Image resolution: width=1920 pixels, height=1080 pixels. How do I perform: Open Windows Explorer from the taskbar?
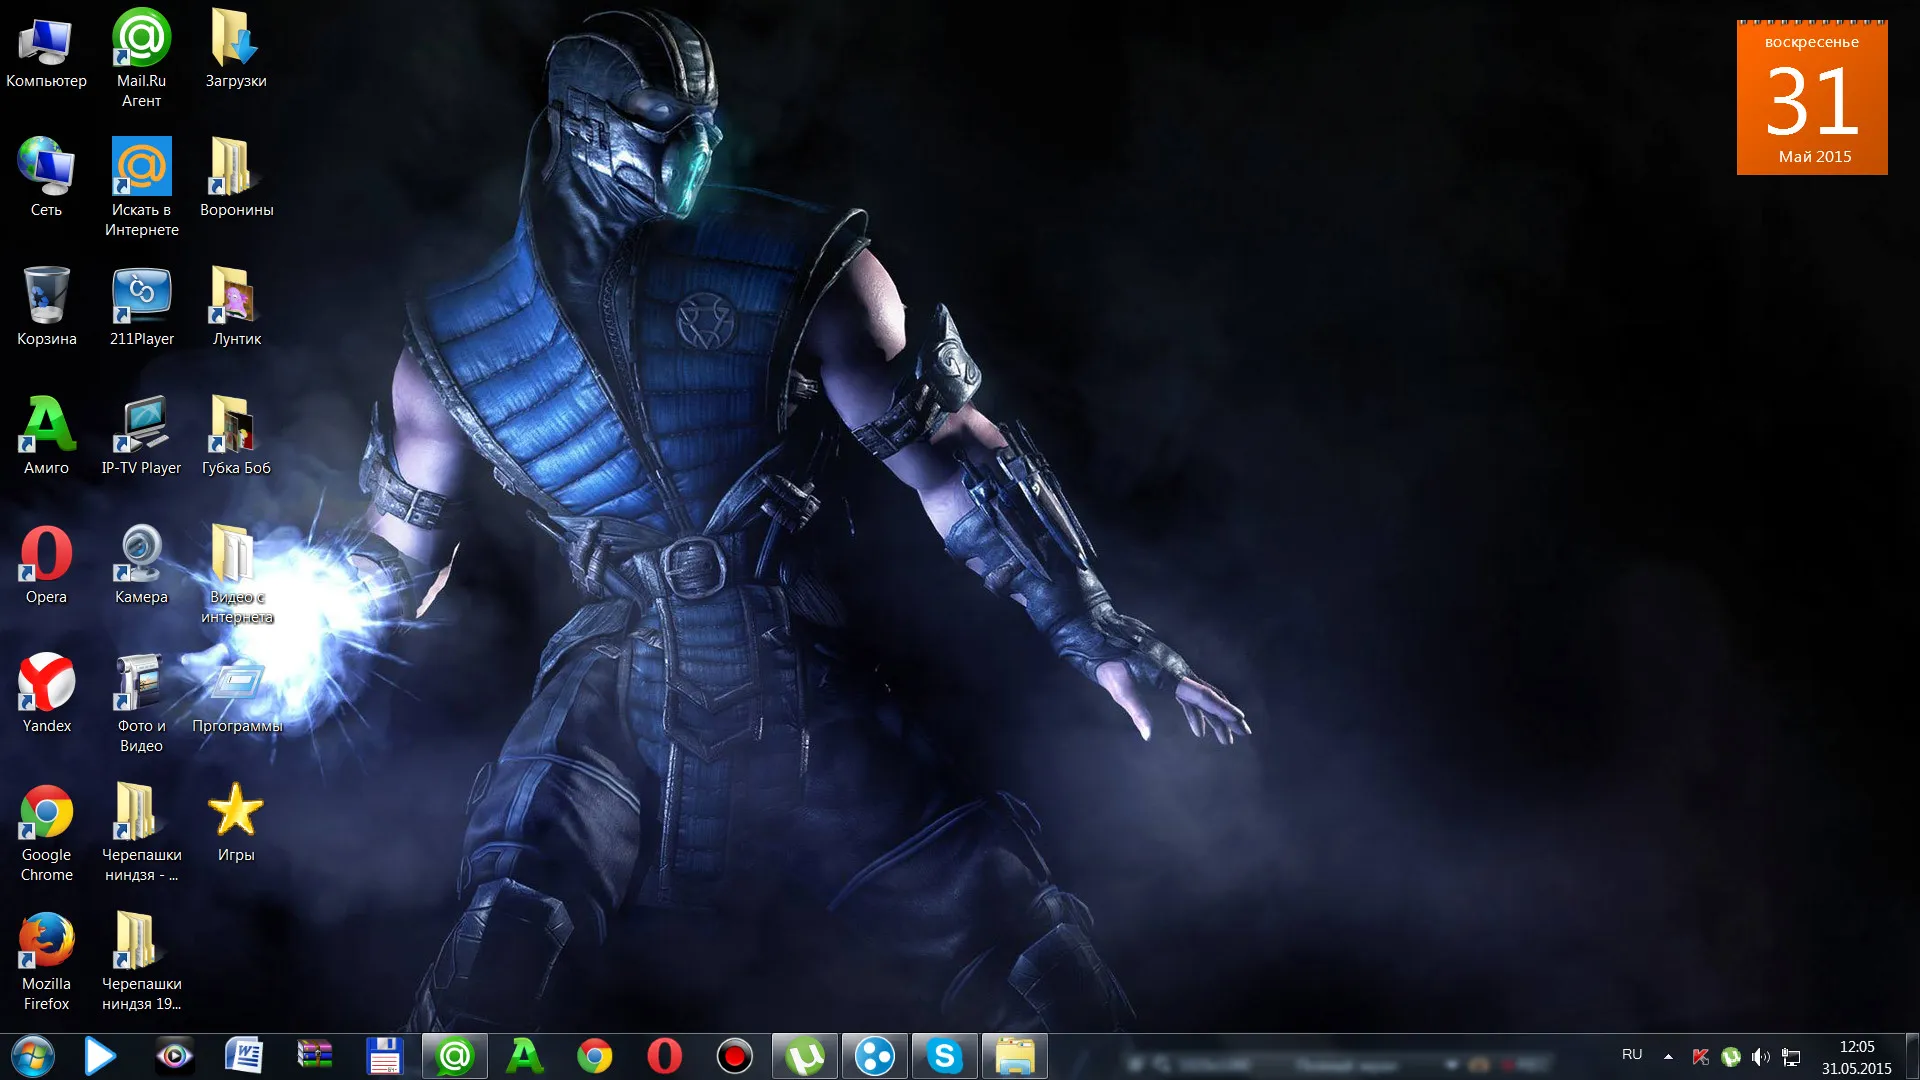(x=1015, y=1056)
